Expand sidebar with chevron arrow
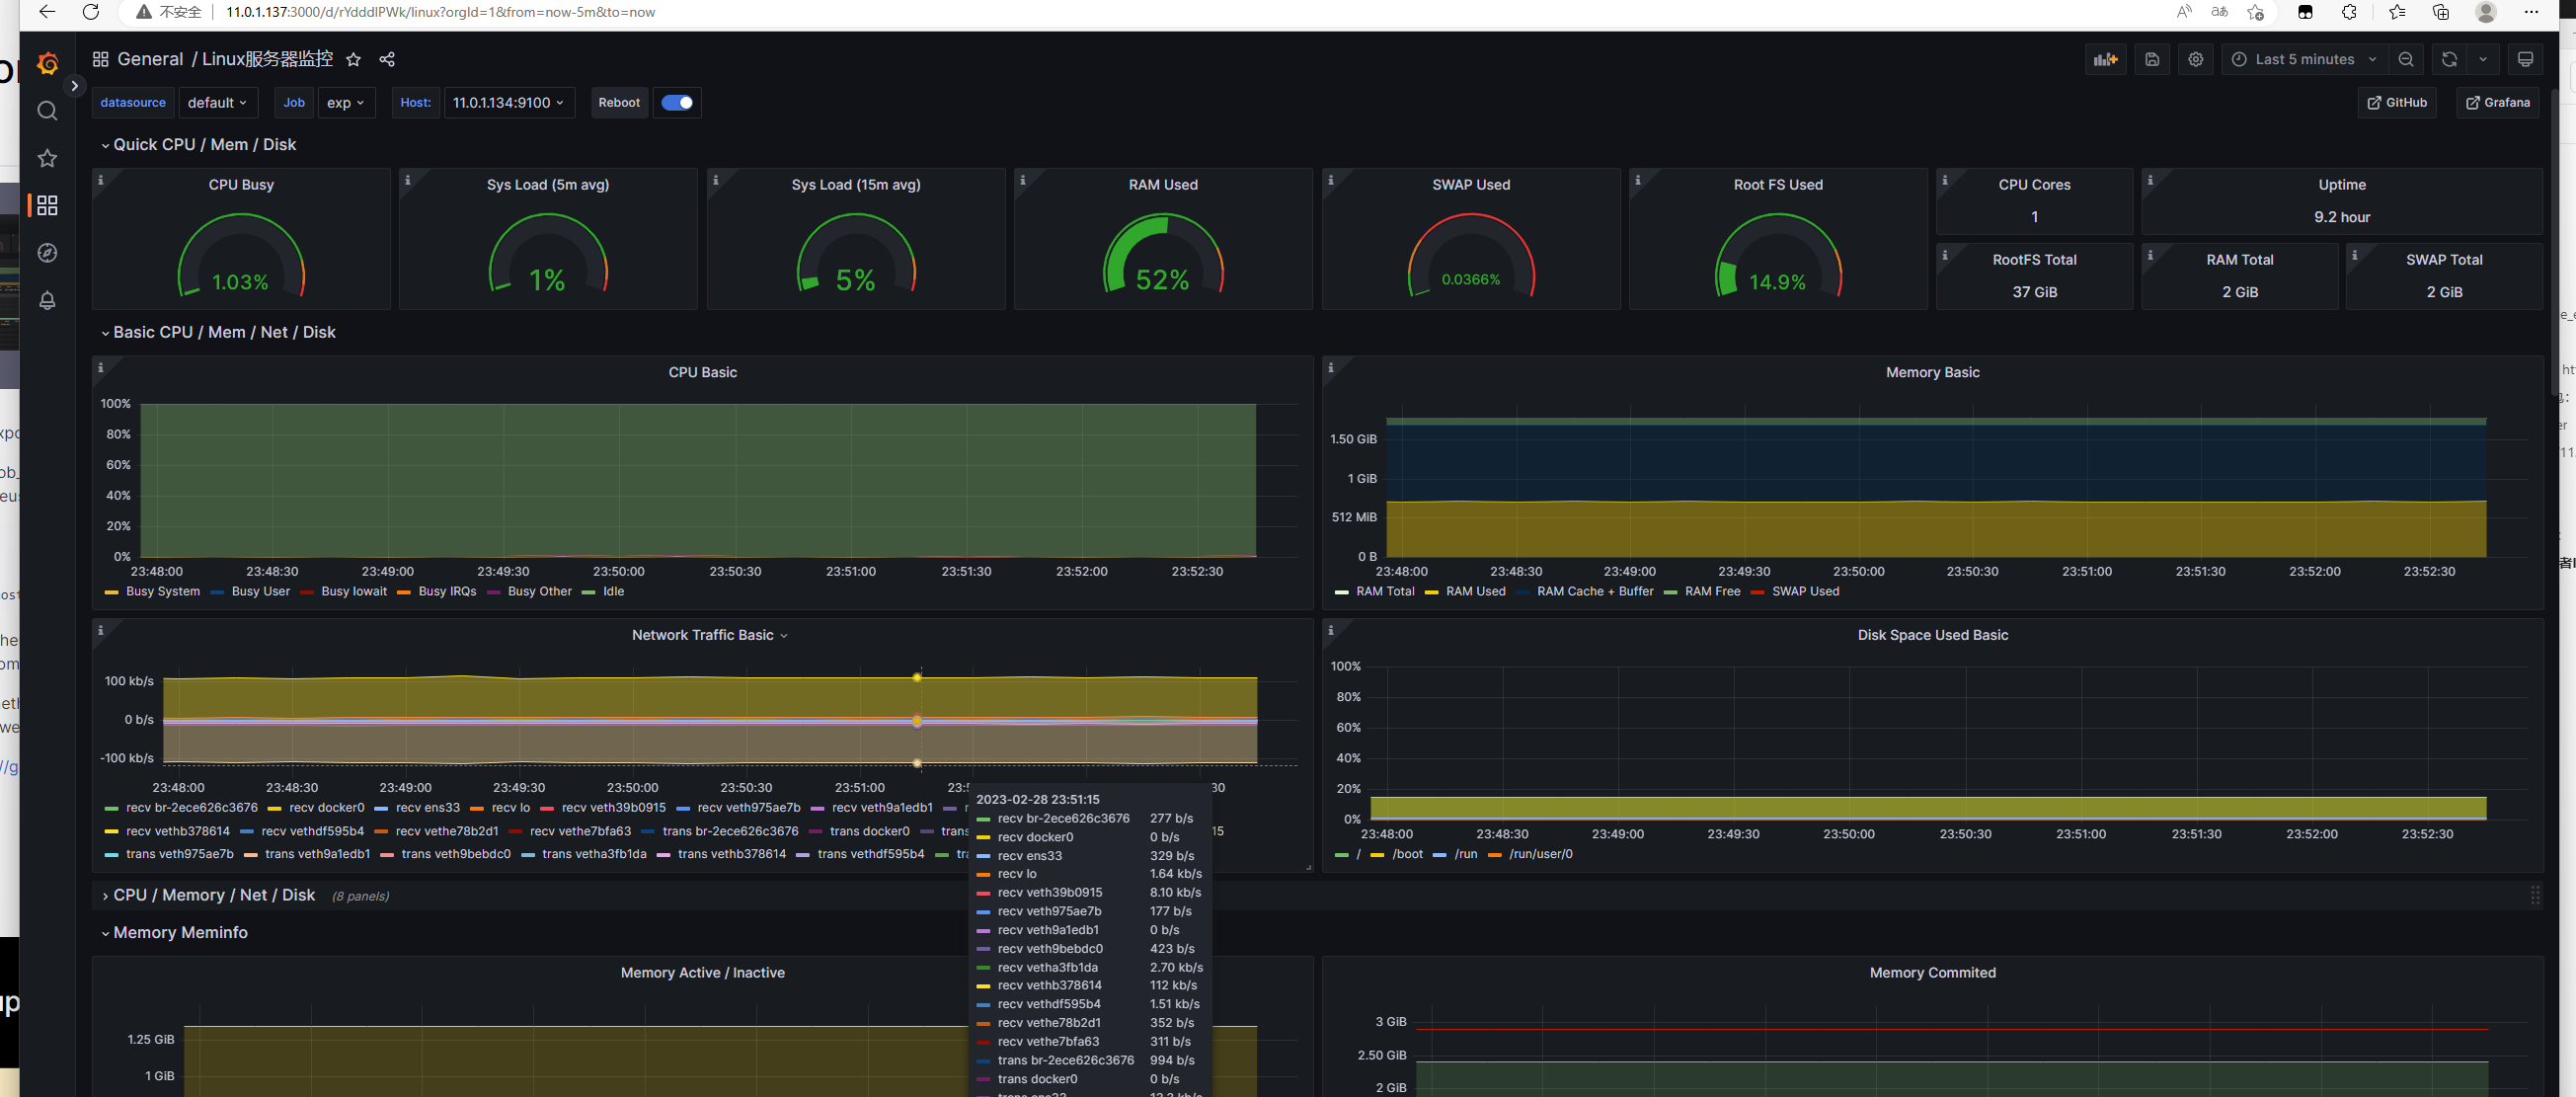2576x1097 pixels. pos(74,86)
